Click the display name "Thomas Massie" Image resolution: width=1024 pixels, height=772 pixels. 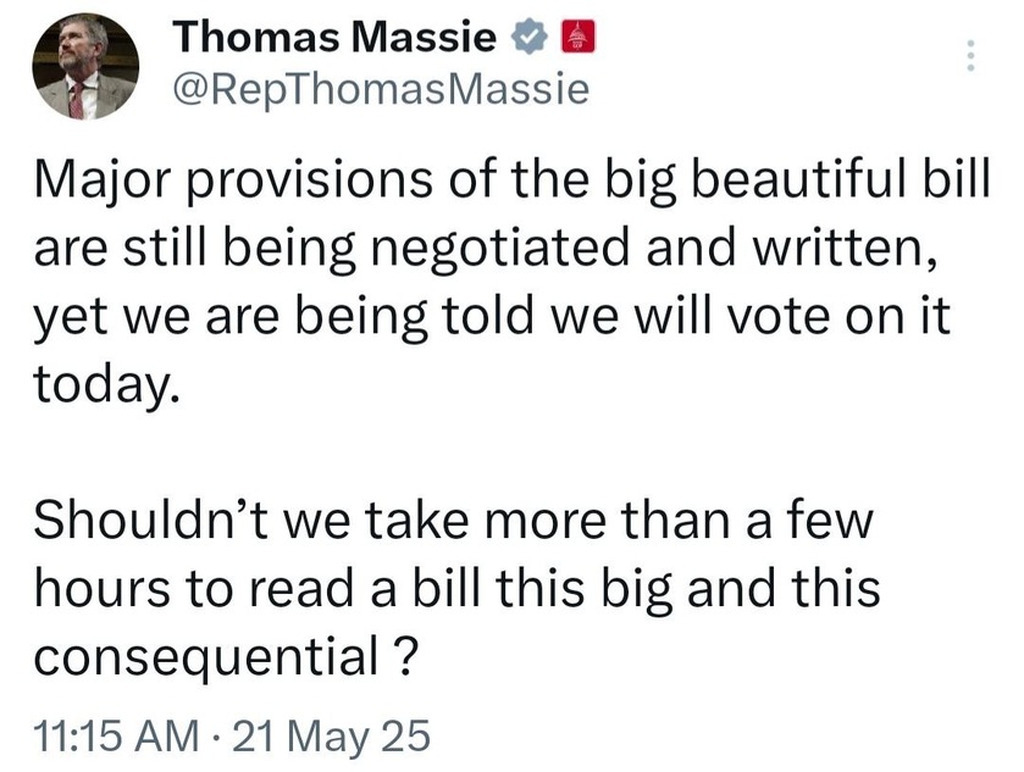click(334, 39)
